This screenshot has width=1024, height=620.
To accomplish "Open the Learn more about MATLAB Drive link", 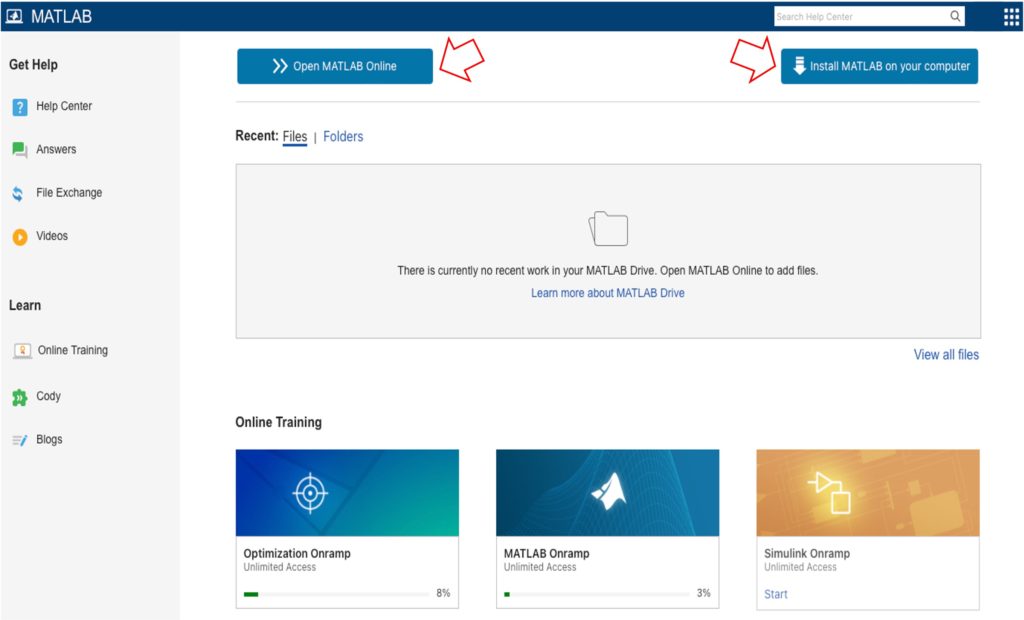I will (x=607, y=292).
